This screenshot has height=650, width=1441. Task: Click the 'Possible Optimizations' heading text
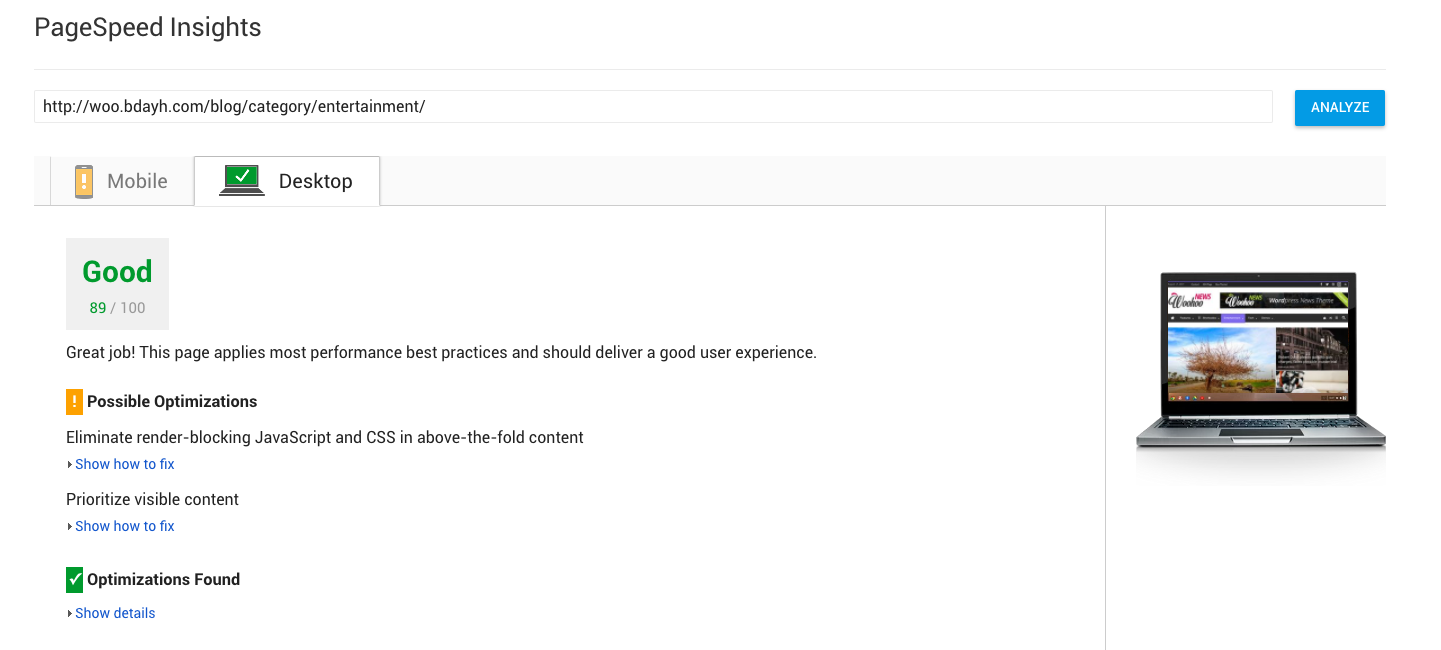coord(172,401)
